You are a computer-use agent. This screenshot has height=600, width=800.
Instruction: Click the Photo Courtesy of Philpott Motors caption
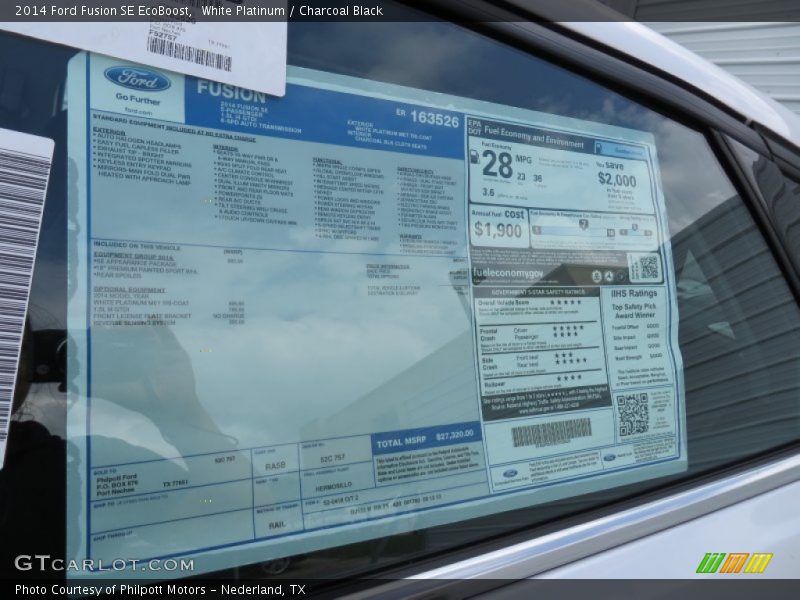coord(160,589)
